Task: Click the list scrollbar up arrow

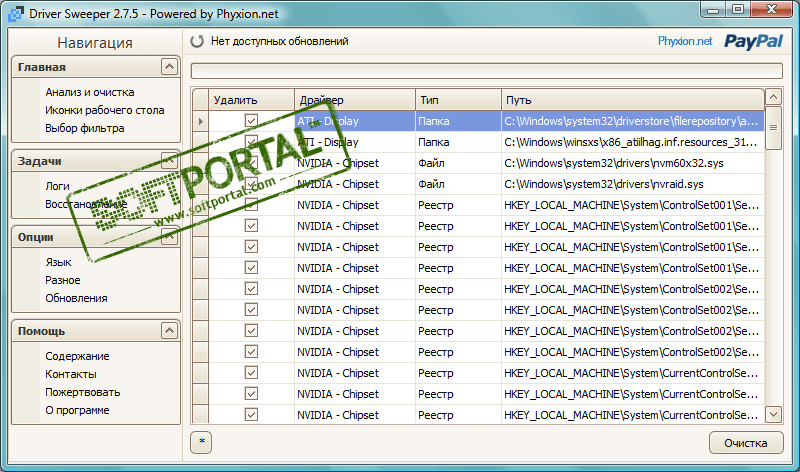Action: [773, 97]
